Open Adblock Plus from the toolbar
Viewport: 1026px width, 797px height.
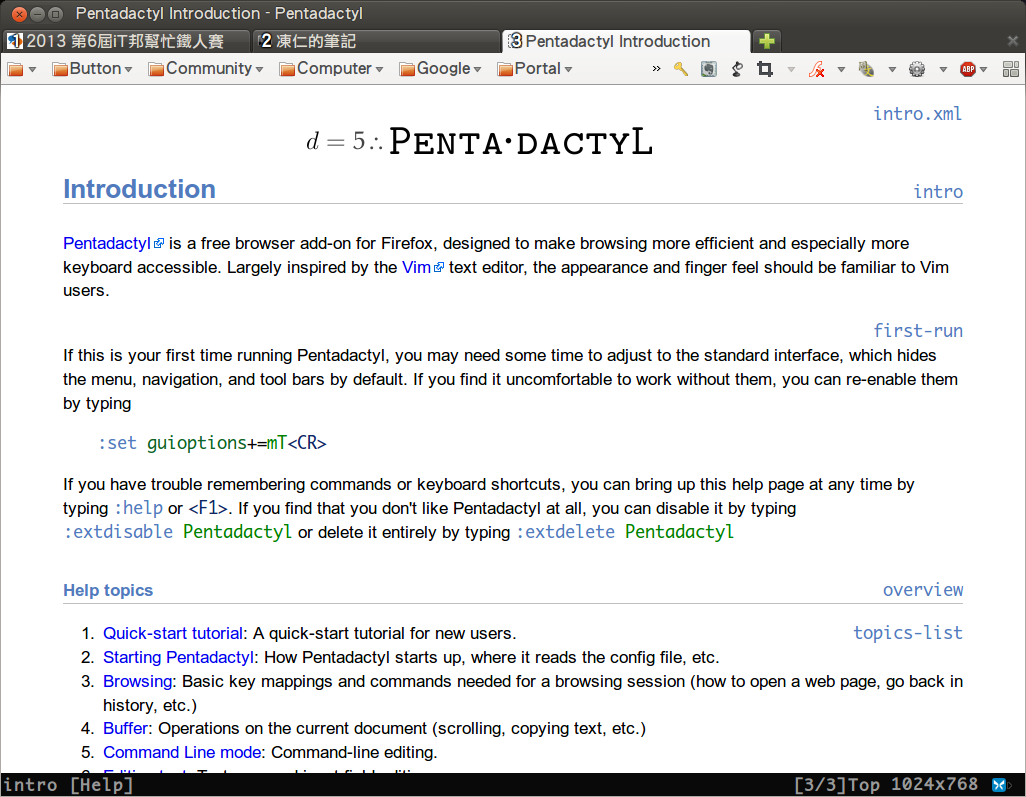[x=967, y=70]
